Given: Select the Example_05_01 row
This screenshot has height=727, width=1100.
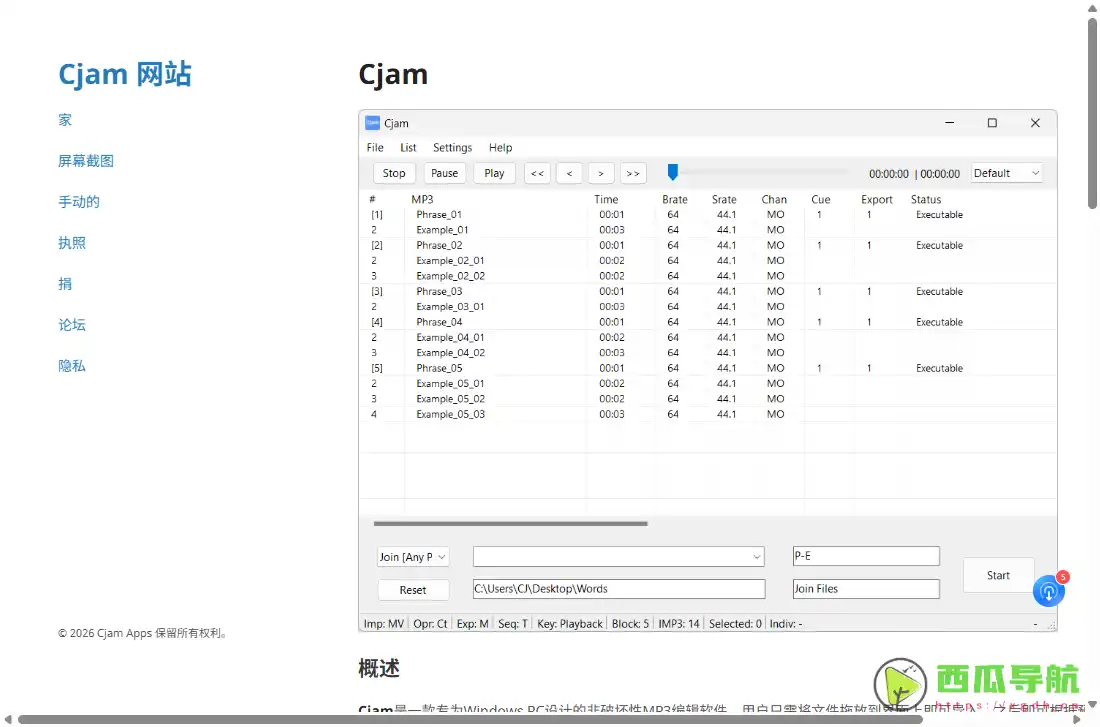Looking at the screenshot, I should pyautogui.click(x=707, y=384).
